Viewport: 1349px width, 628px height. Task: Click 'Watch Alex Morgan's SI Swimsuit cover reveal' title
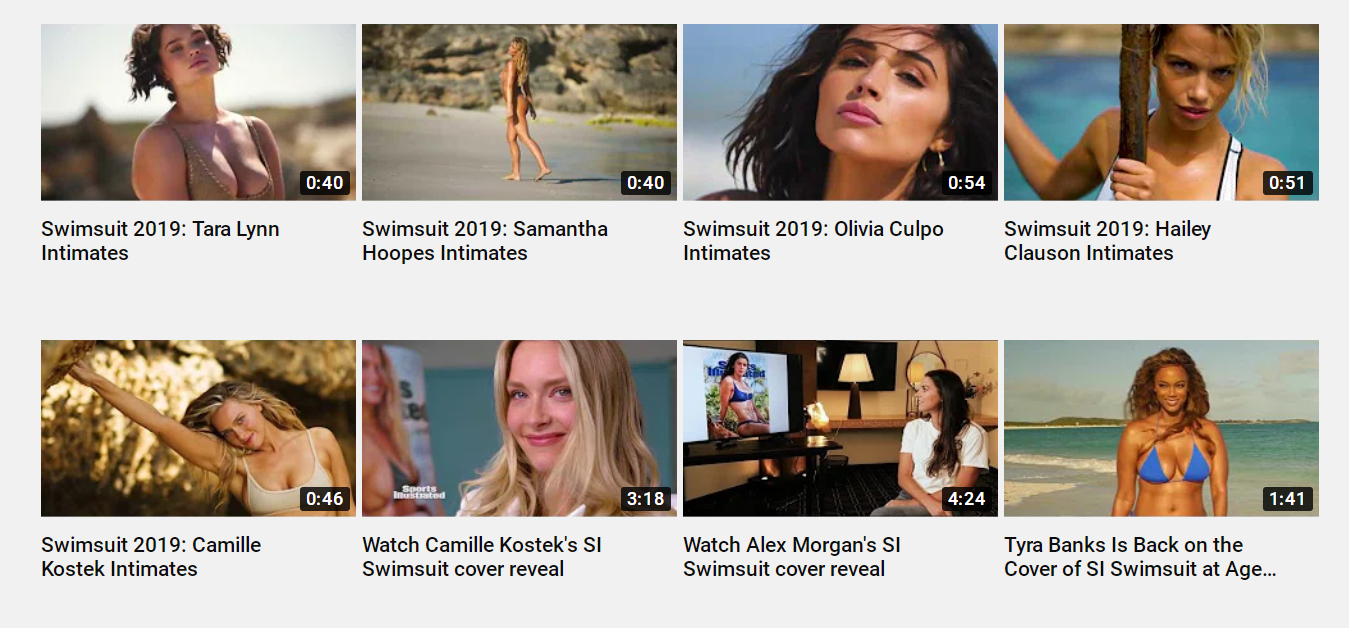pyautogui.click(x=792, y=557)
